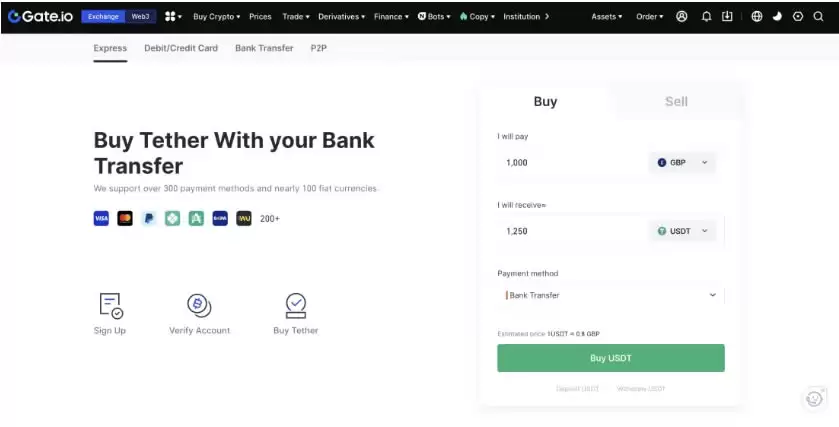The width and height of the screenshot is (839, 427).
Task: Click the search magnifier icon
Action: (x=818, y=16)
